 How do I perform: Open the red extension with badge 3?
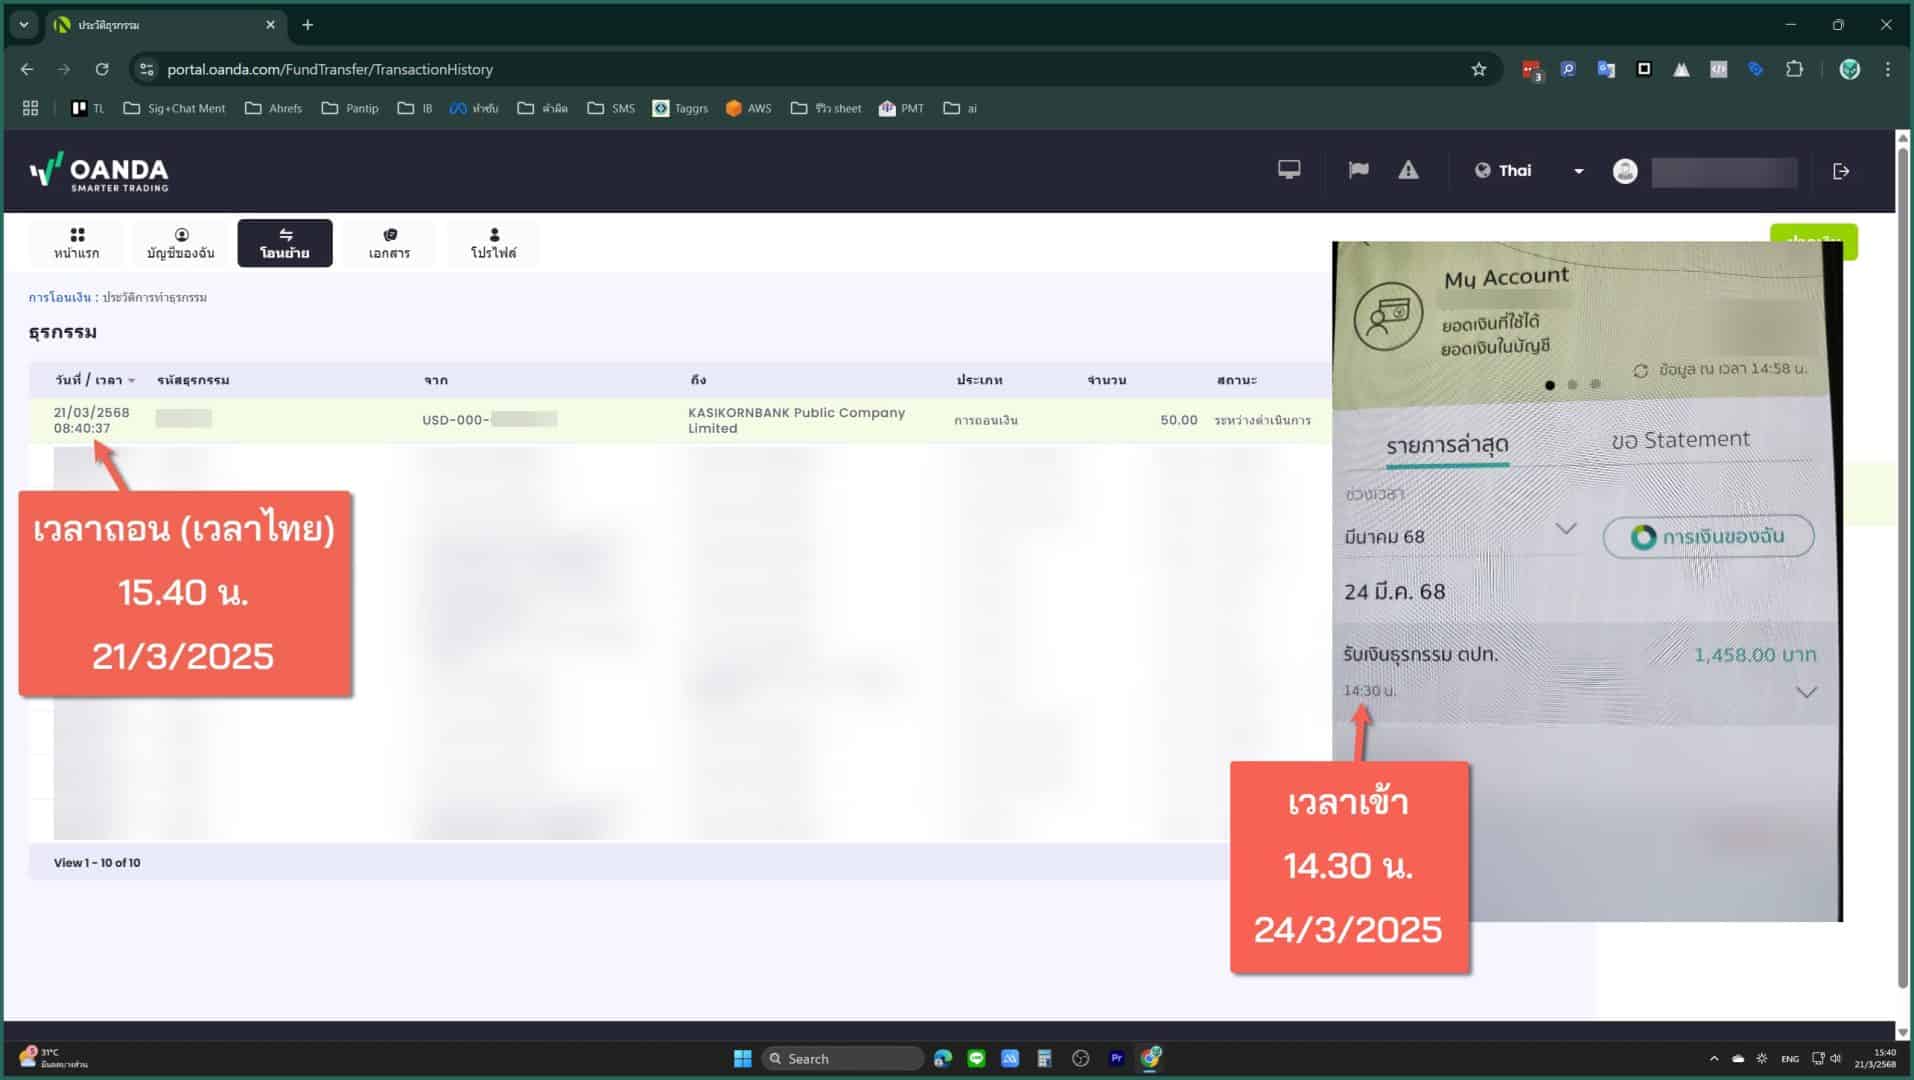[x=1531, y=69]
